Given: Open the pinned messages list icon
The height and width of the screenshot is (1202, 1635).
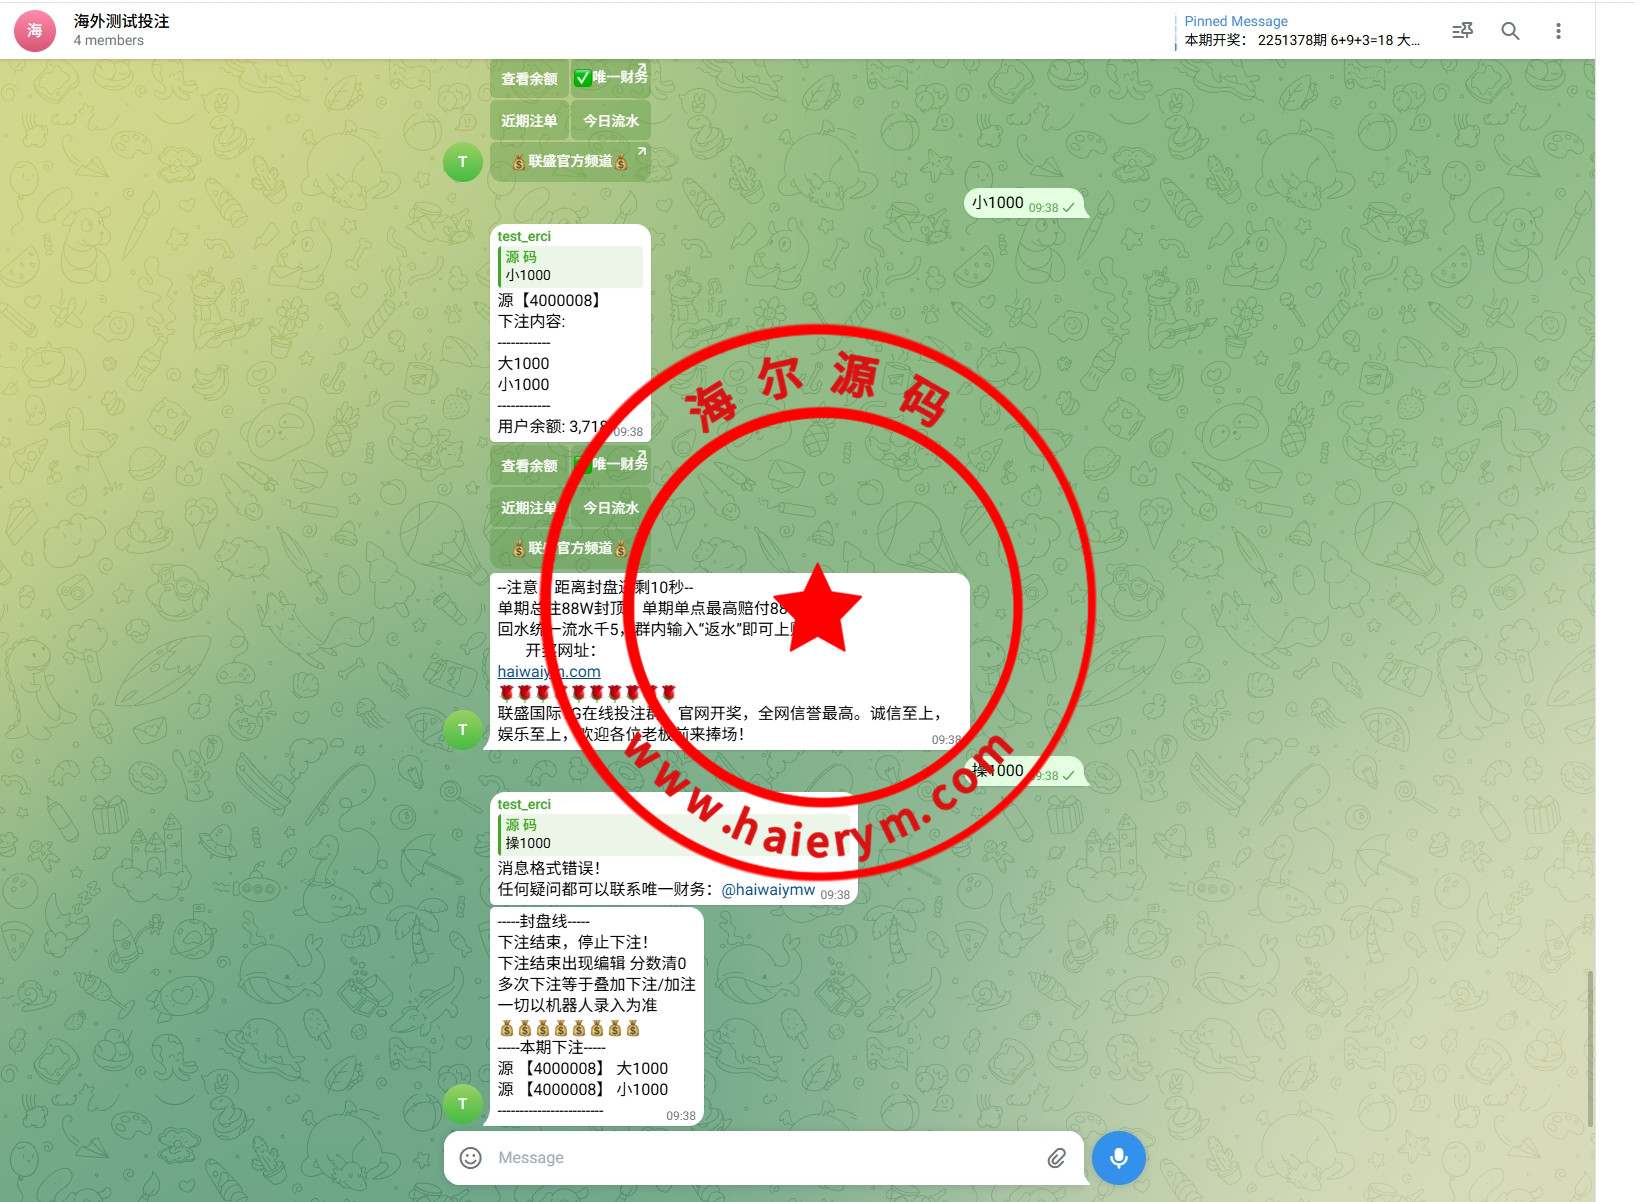Looking at the screenshot, I should click(x=1462, y=31).
